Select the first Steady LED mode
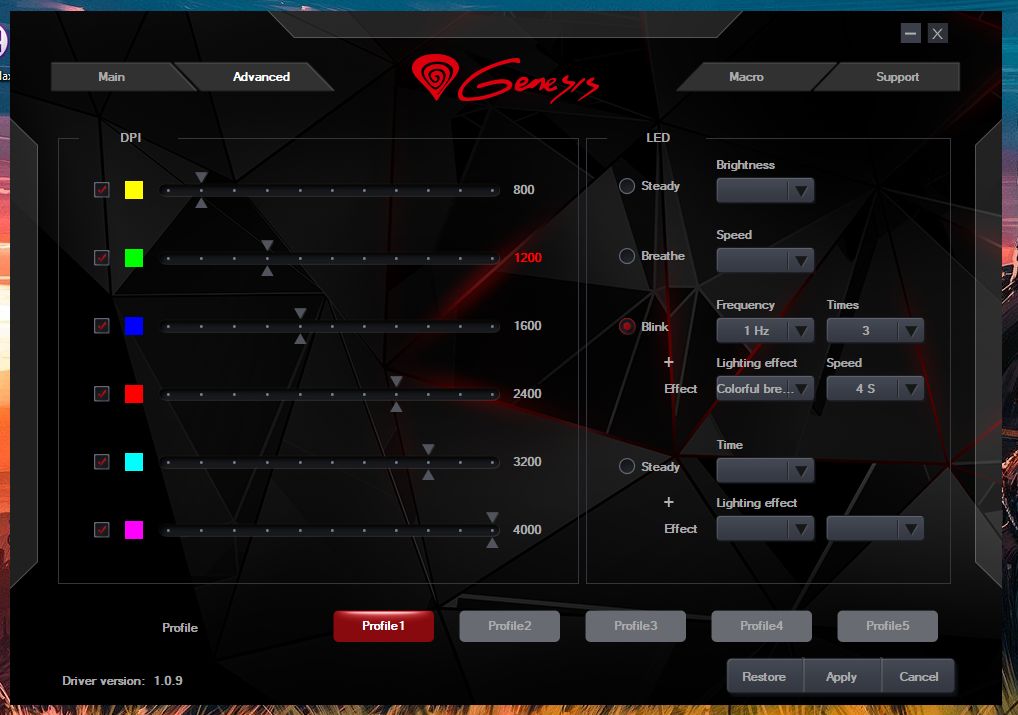1018x715 pixels. 627,186
